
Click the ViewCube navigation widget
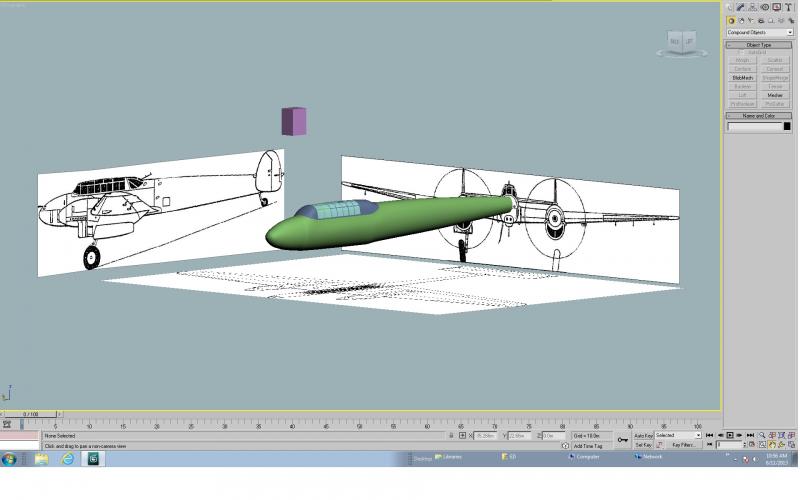(682, 43)
